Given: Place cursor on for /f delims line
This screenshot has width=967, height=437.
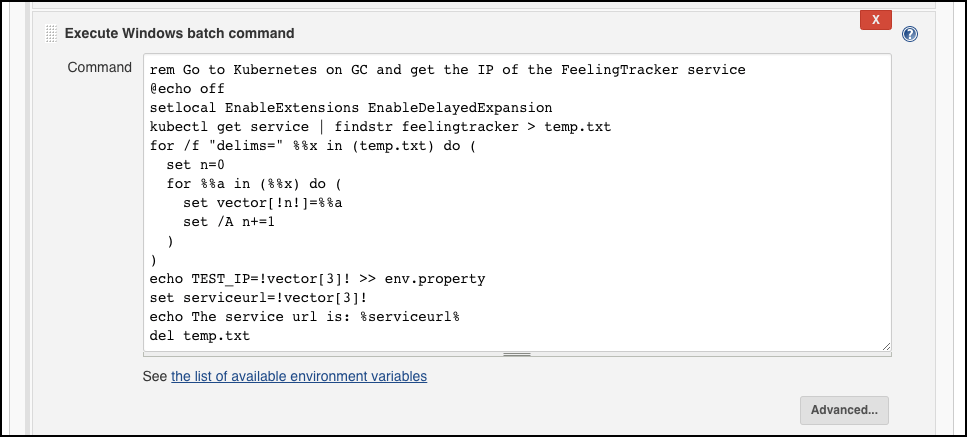Looking at the screenshot, I should [x=313, y=147].
